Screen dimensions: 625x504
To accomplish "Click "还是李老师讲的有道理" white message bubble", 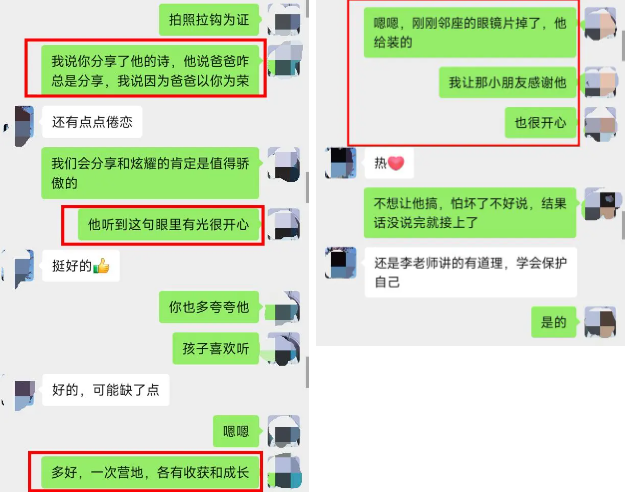I will point(471,272).
